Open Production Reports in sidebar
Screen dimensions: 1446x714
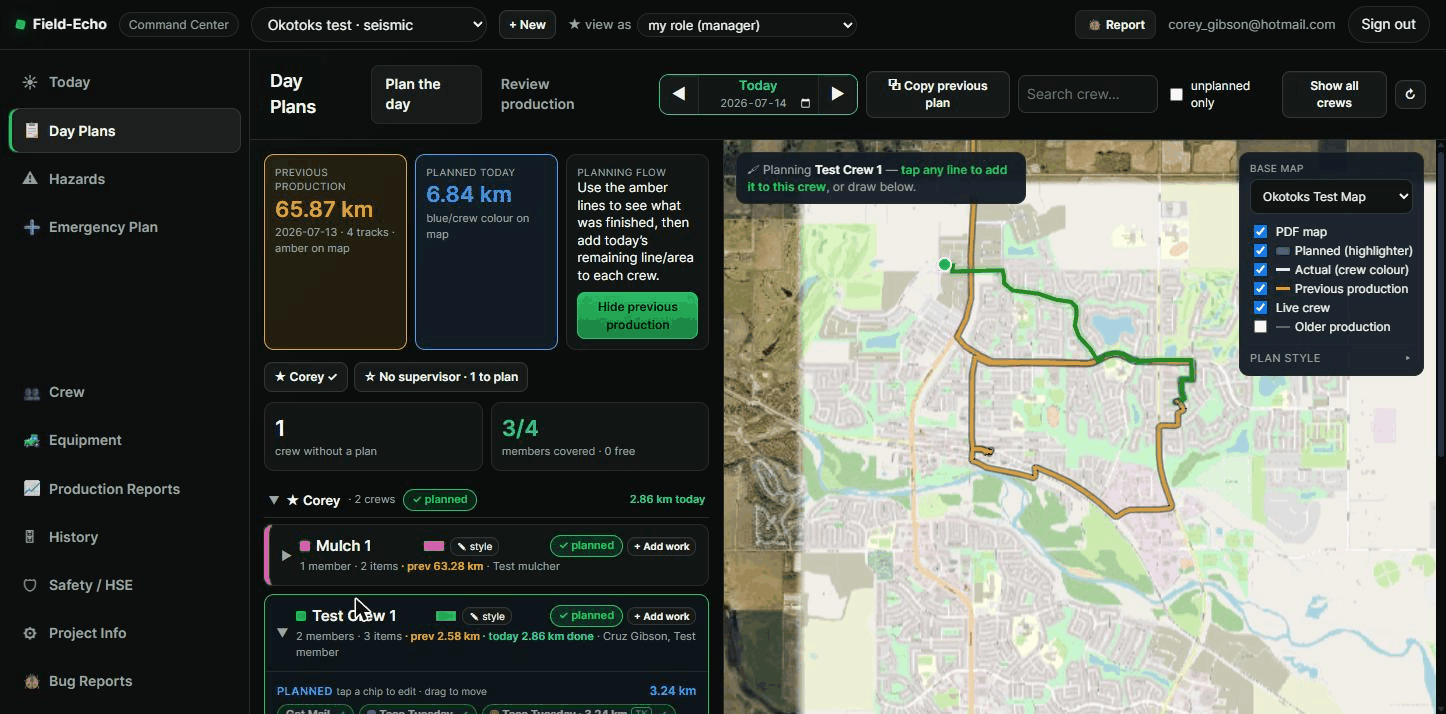point(125,489)
